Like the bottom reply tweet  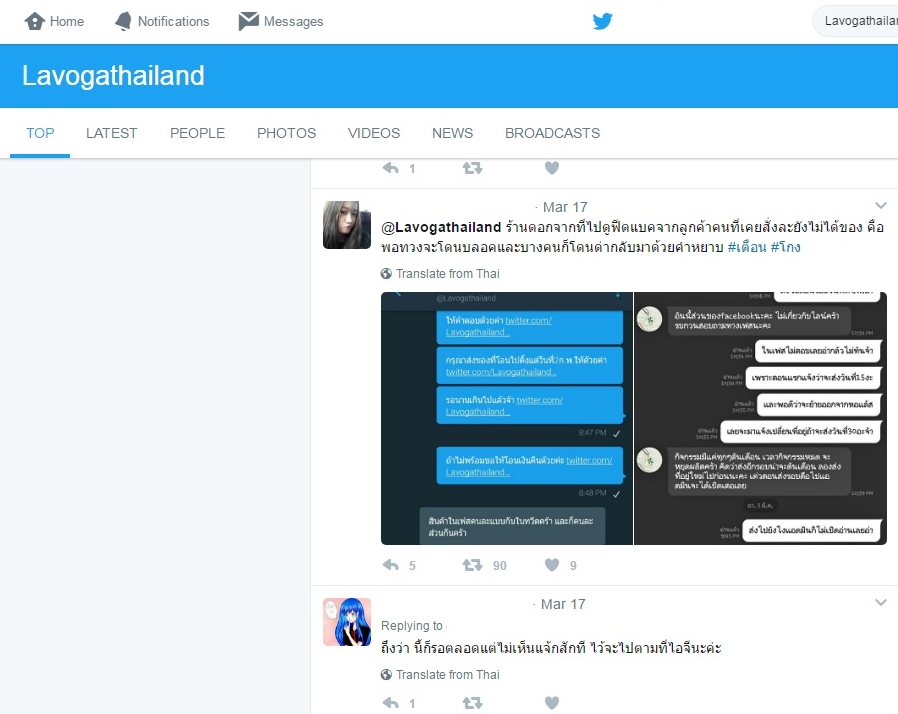coord(552,703)
